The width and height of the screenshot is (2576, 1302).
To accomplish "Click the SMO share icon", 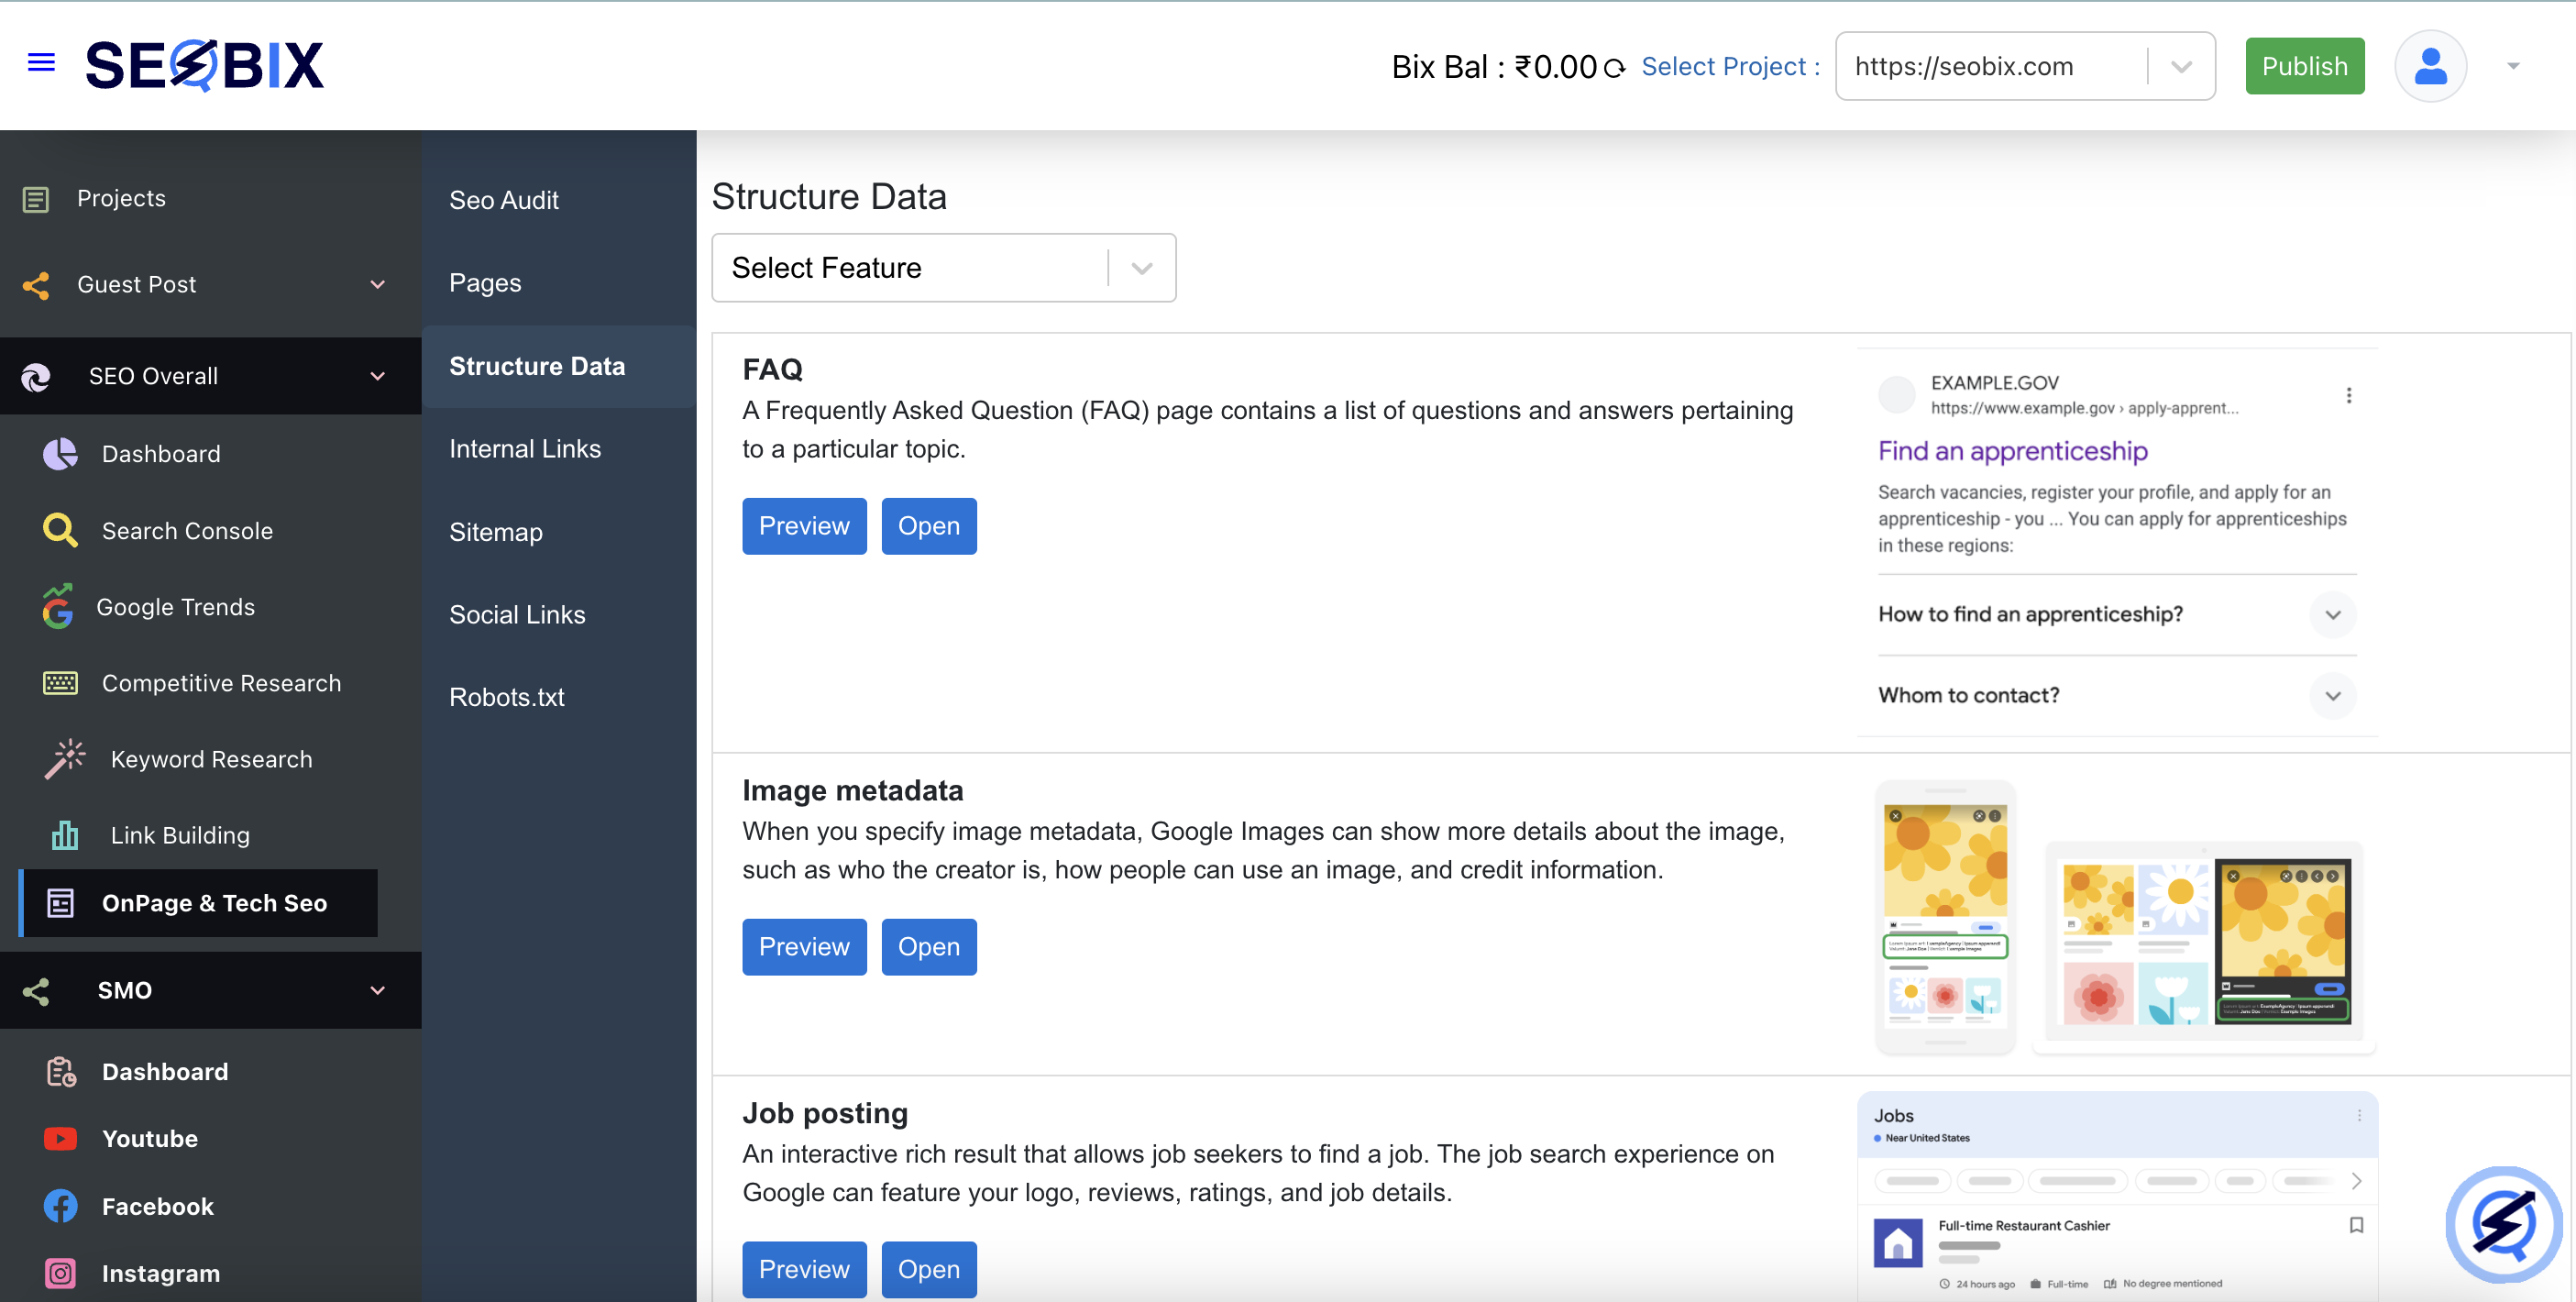I will [36, 991].
